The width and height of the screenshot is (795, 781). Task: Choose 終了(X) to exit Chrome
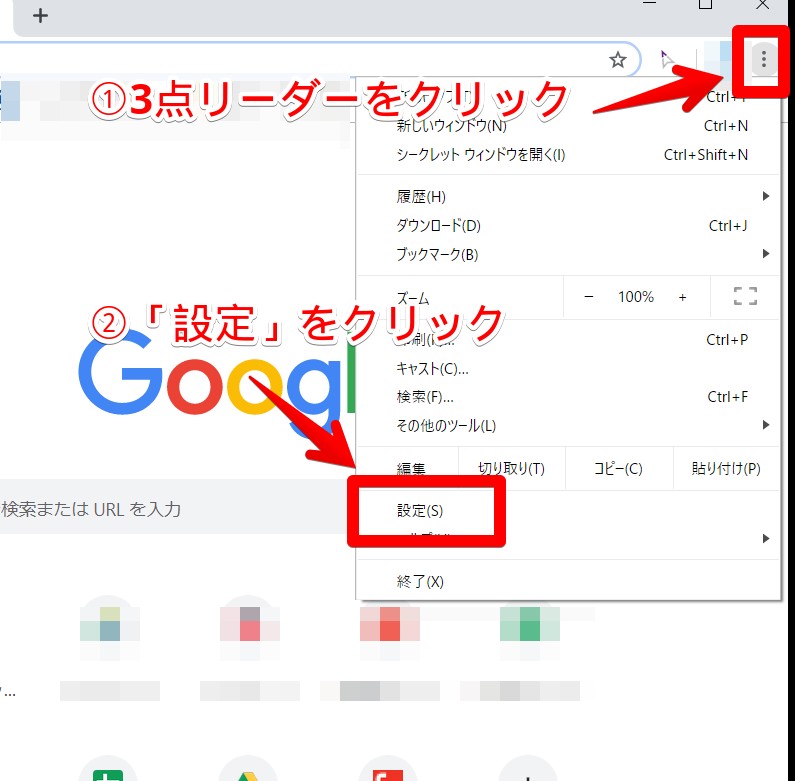click(x=420, y=581)
